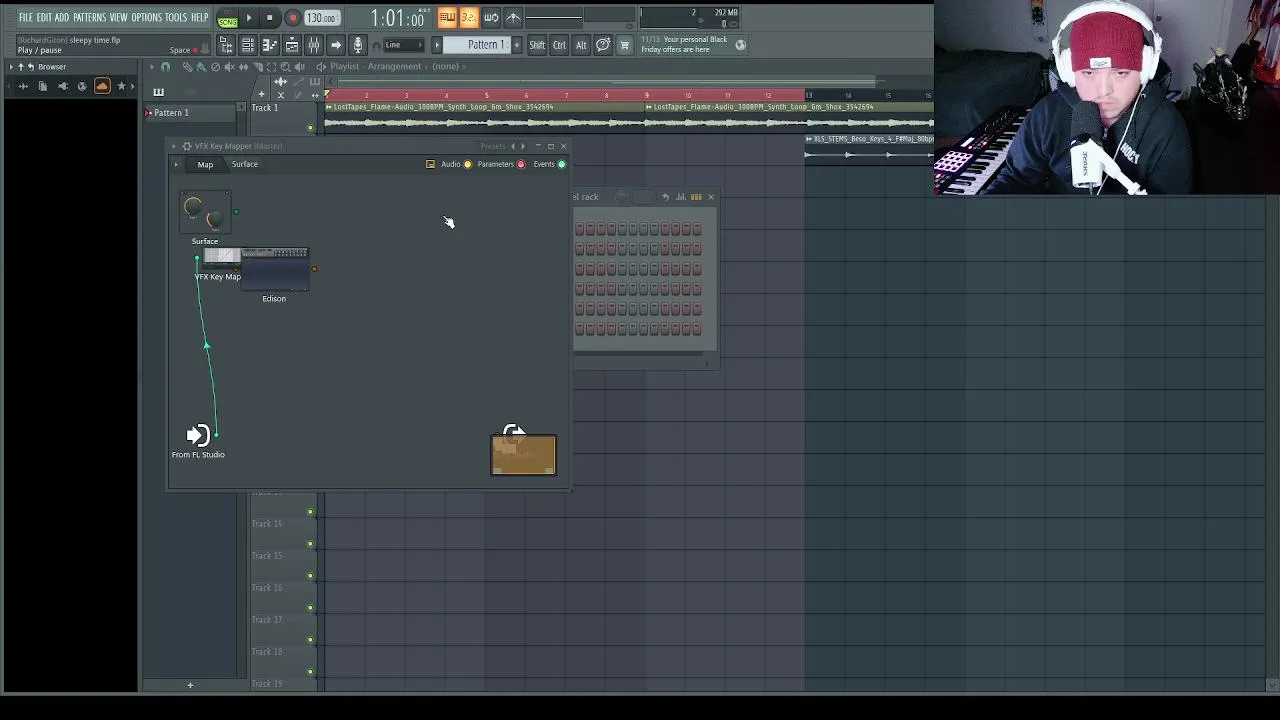Click the star favorites icon in Browser
This screenshot has height=720, width=1280.
pyautogui.click(x=122, y=87)
